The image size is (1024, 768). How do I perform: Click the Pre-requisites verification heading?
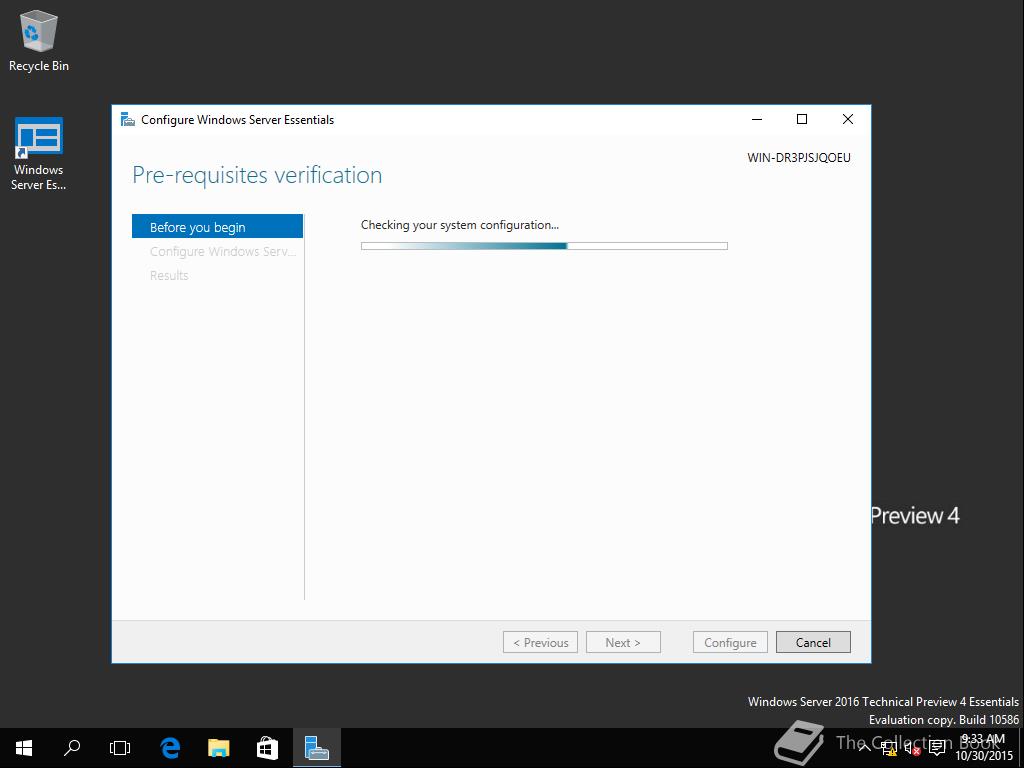click(x=257, y=176)
